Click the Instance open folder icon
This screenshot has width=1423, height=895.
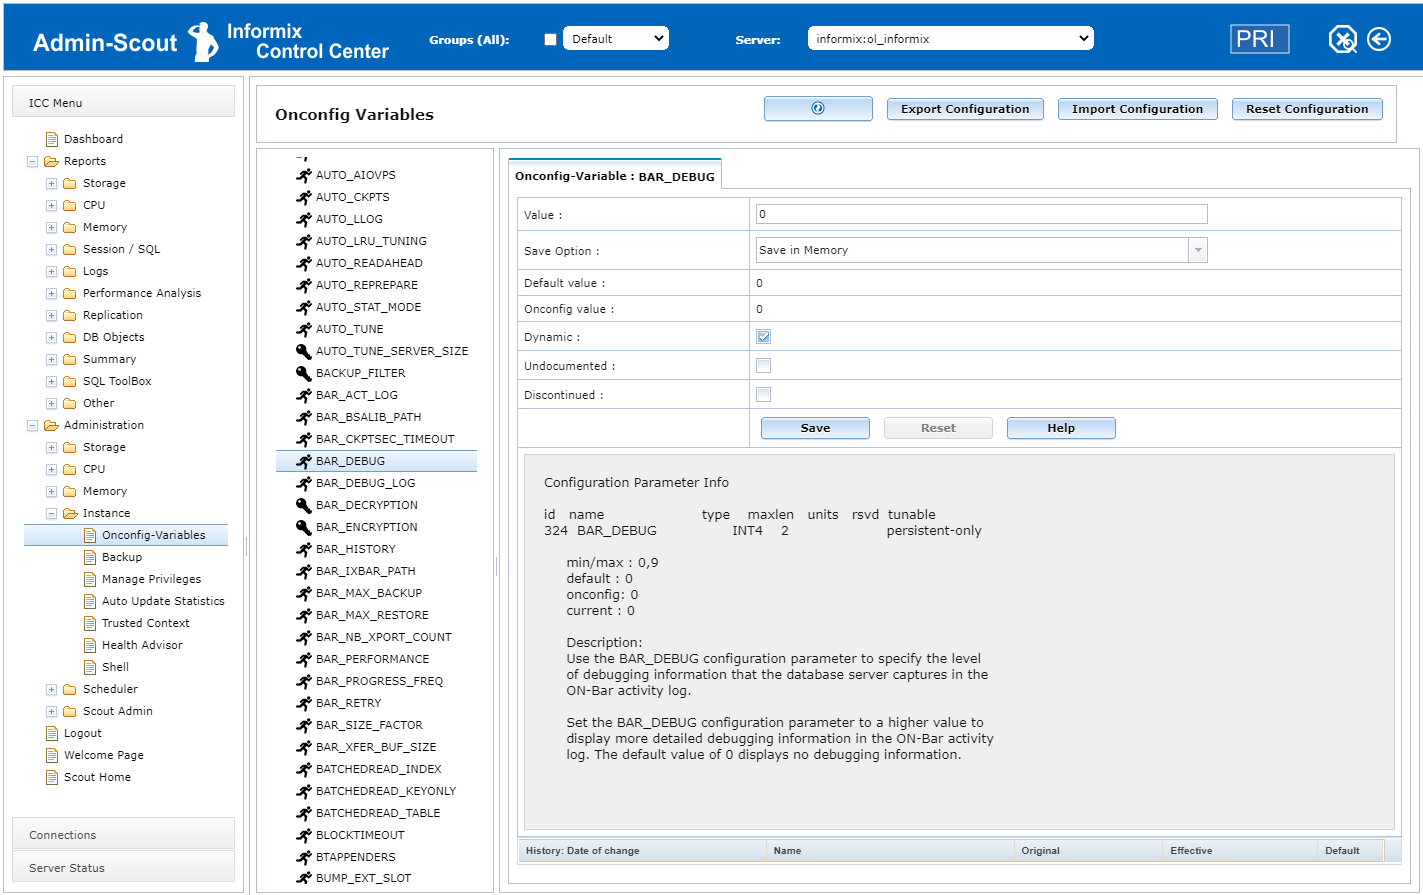coord(71,513)
